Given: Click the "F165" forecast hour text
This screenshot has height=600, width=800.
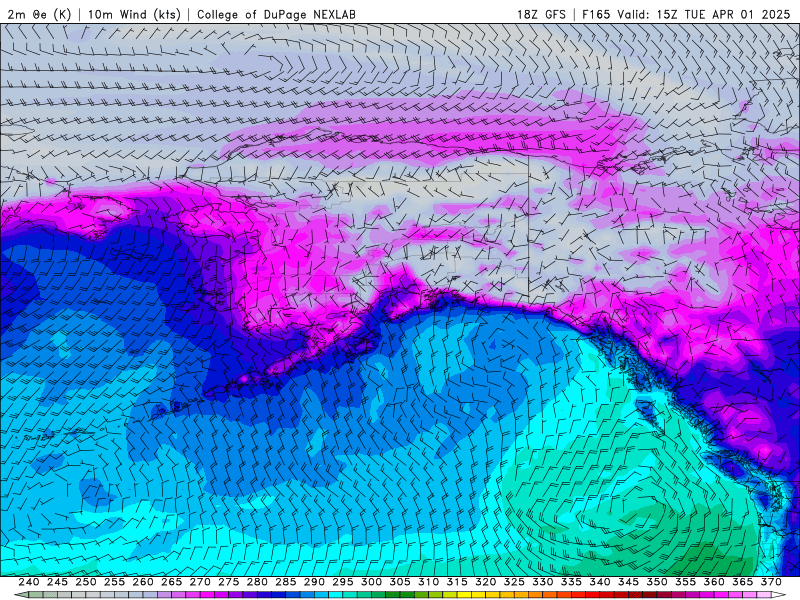Looking at the screenshot, I should coord(596,14).
